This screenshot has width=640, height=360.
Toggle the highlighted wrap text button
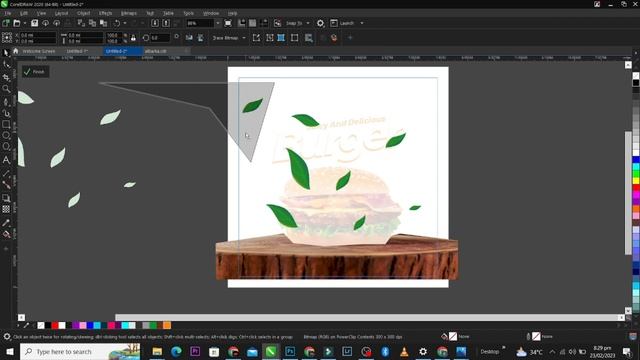click(281, 38)
